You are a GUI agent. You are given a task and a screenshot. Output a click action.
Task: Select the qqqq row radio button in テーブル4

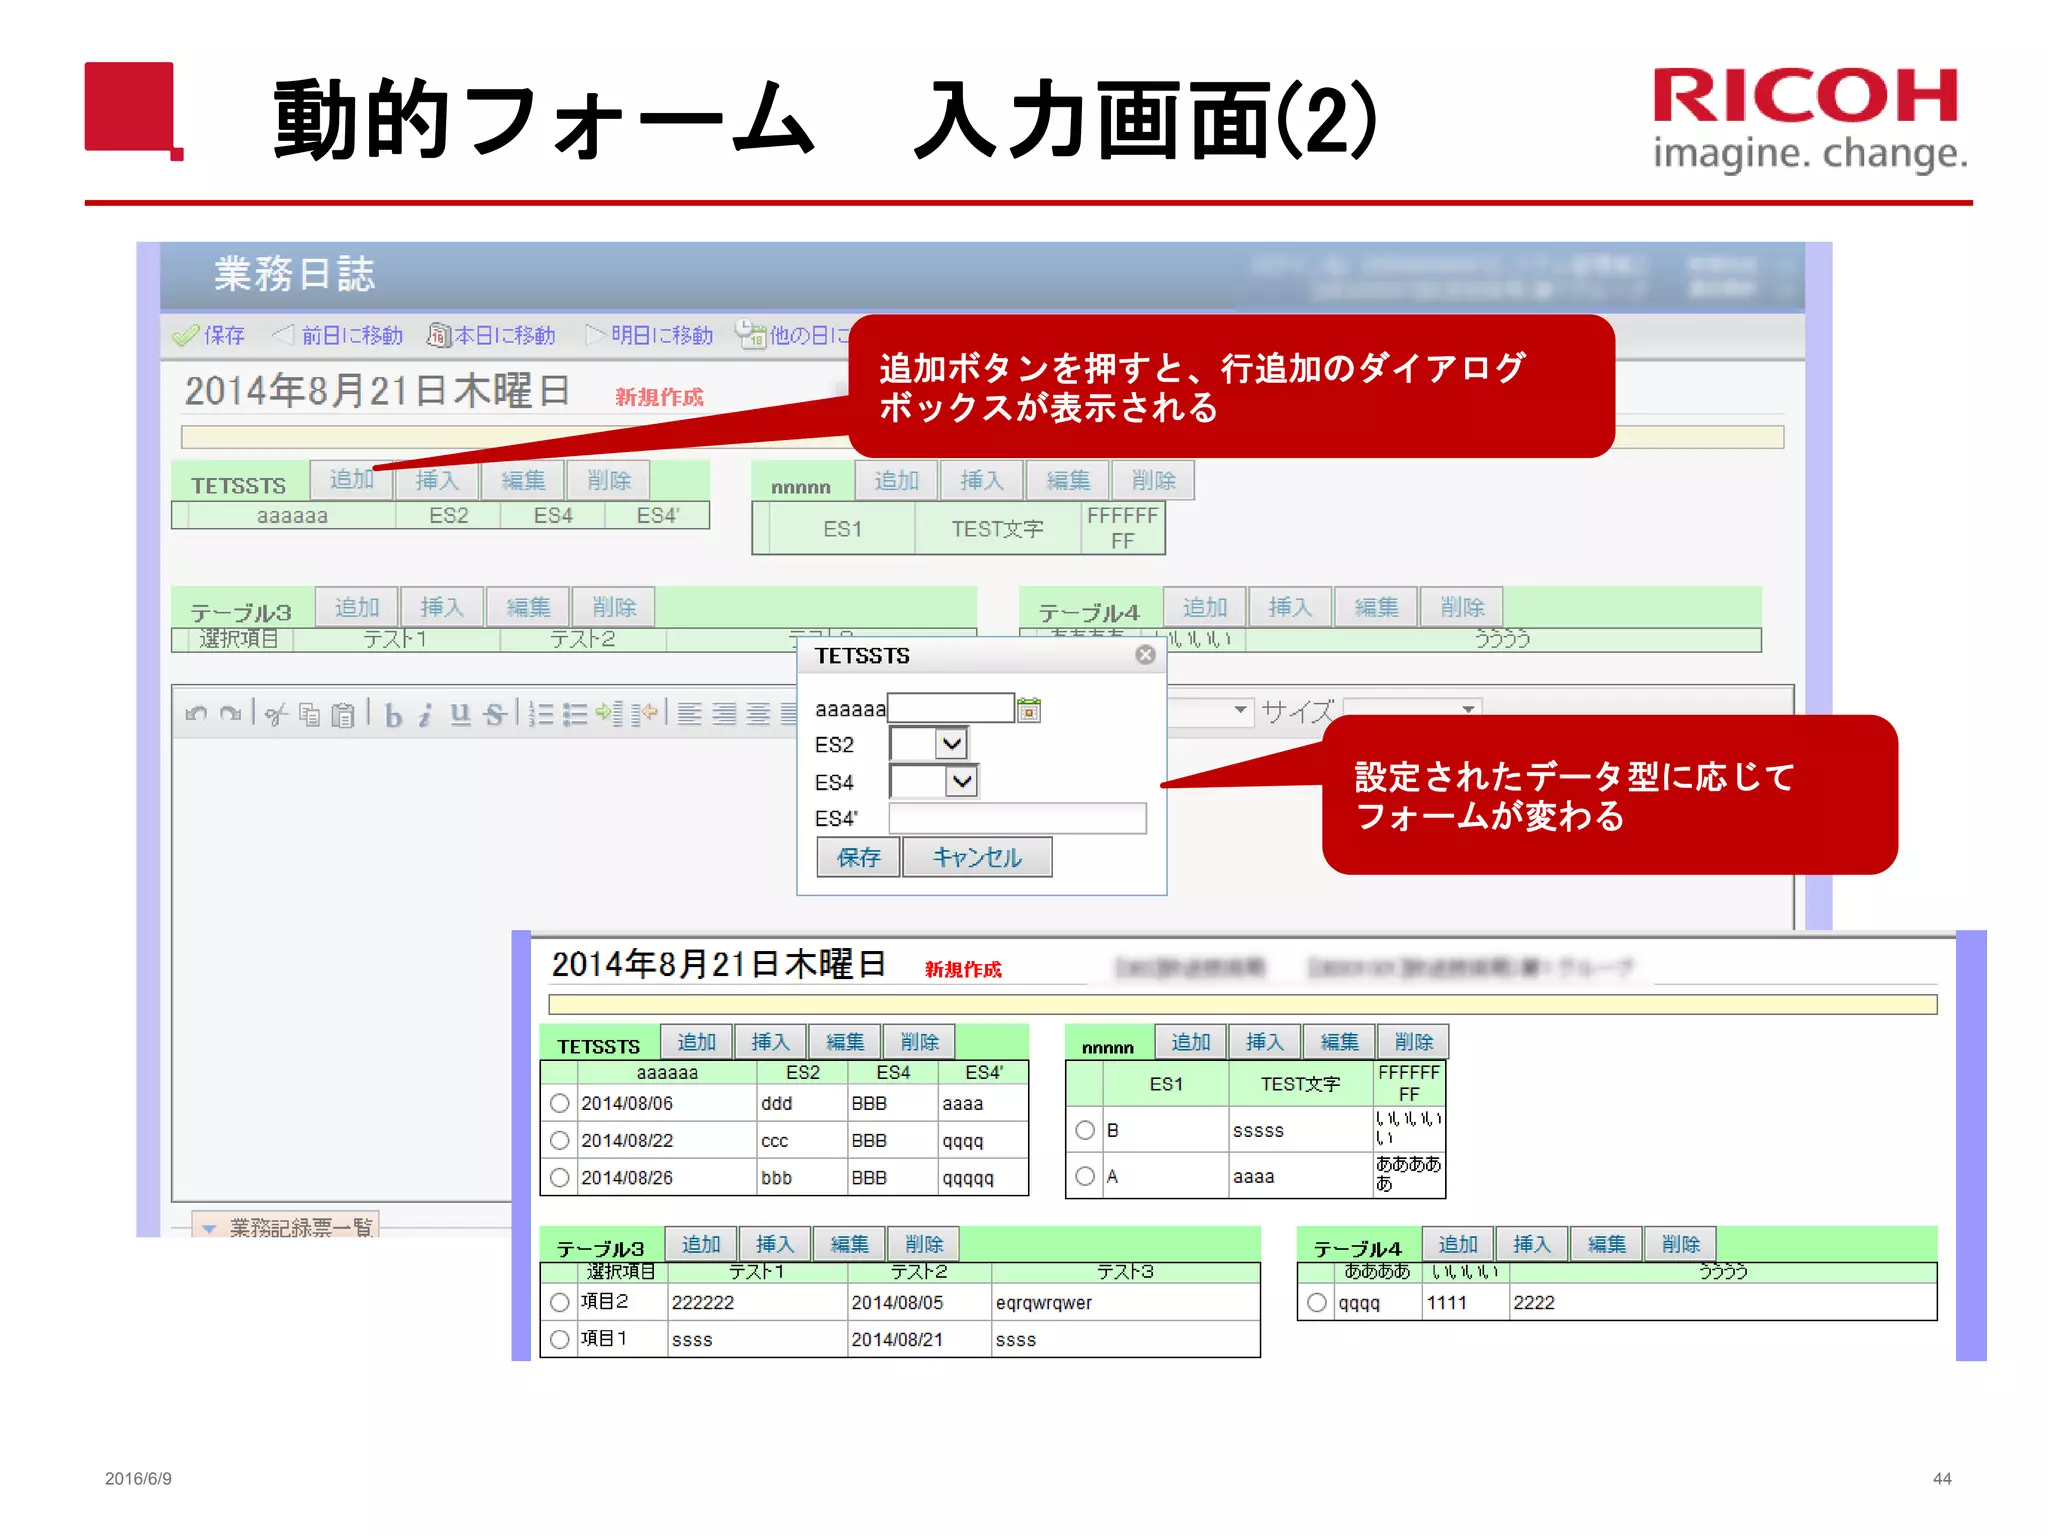click(1317, 1302)
